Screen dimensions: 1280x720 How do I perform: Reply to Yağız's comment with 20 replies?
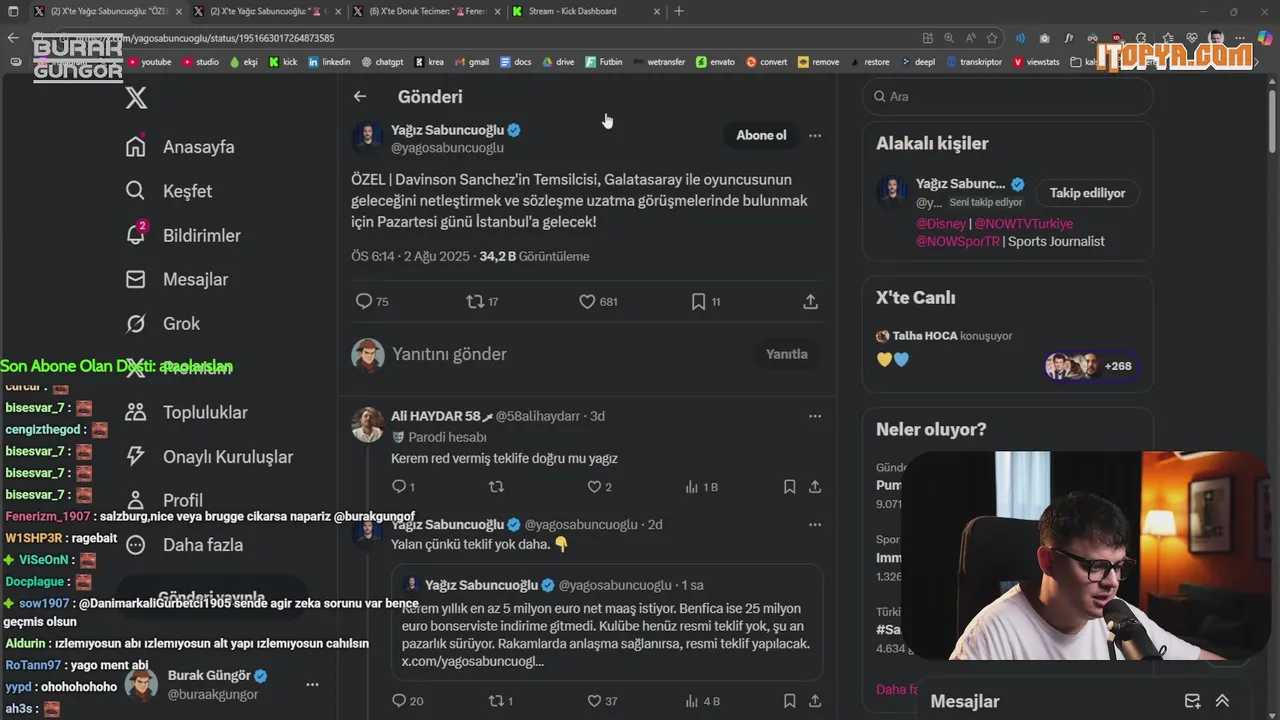407,701
